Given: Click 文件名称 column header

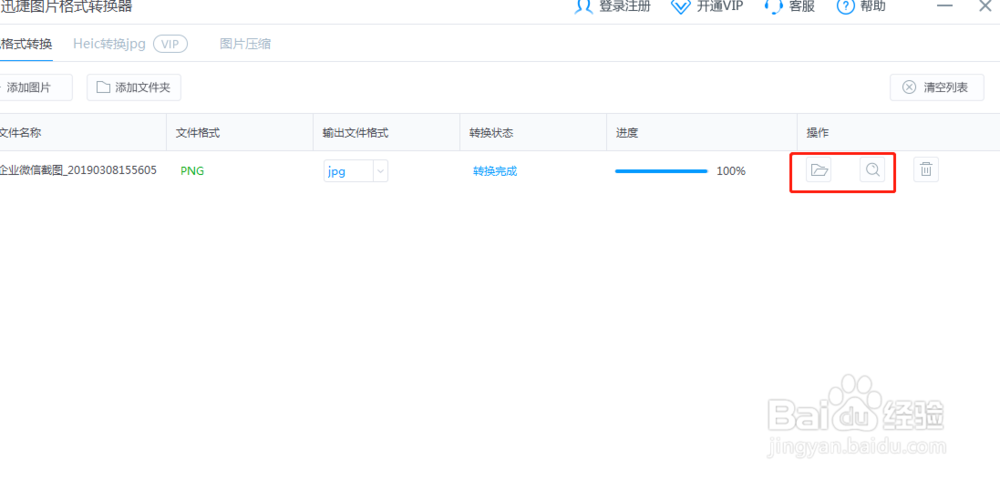Looking at the screenshot, I should point(20,133).
